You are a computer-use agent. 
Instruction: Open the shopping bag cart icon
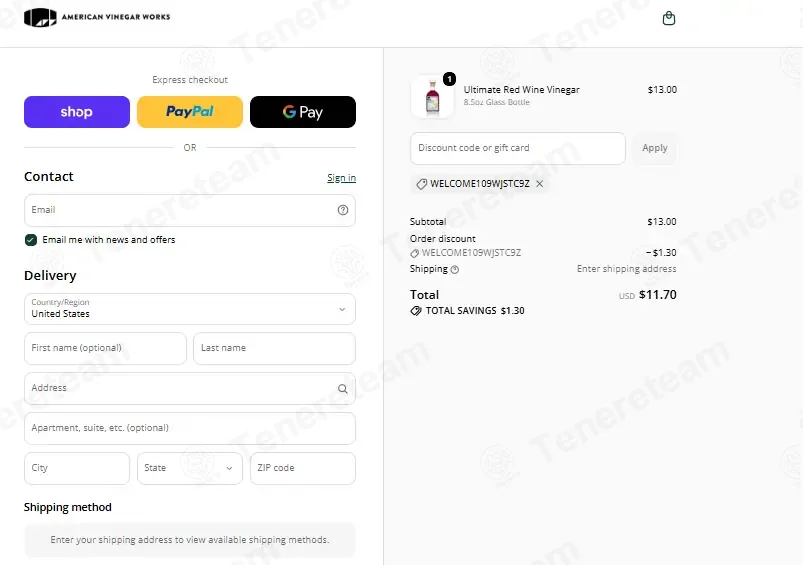tap(668, 18)
